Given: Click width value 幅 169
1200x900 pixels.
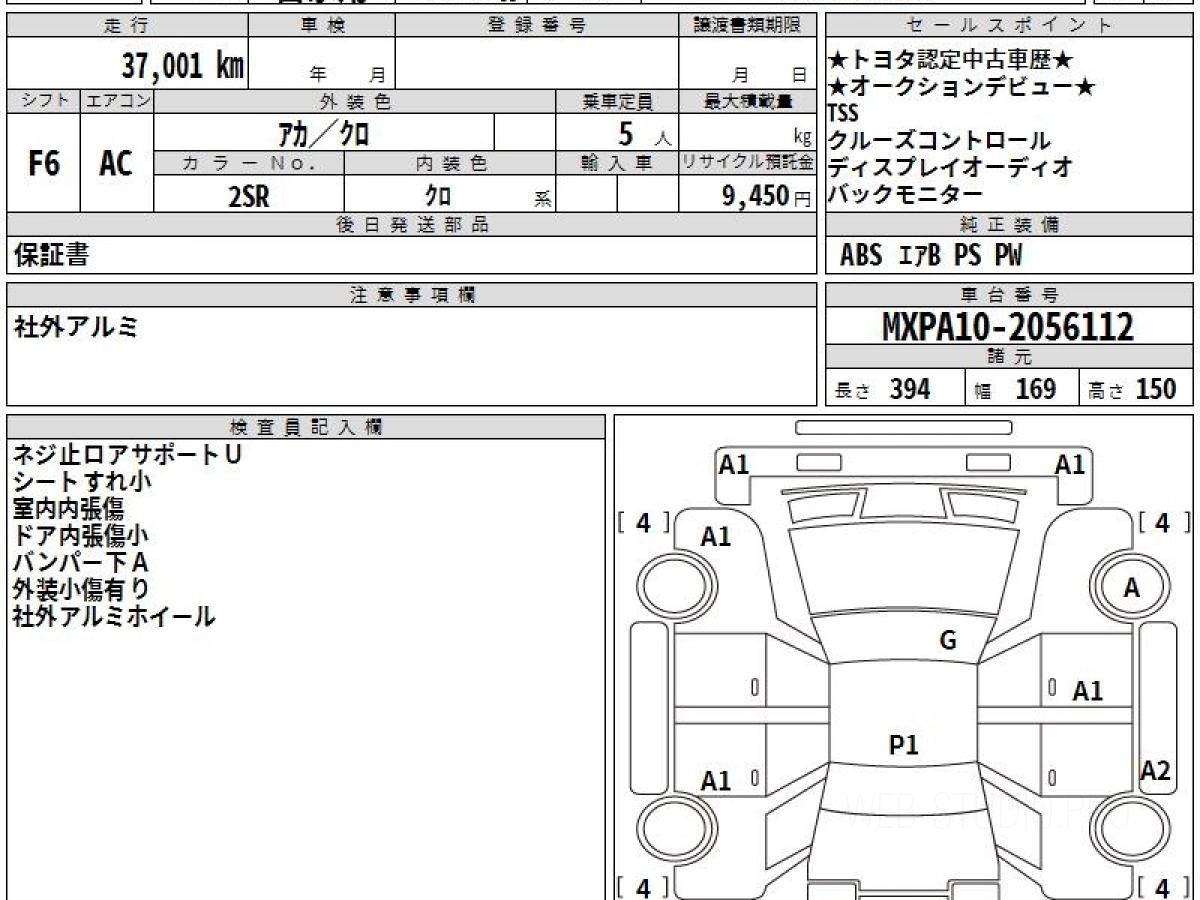Looking at the screenshot, I should tap(1015, 389).
